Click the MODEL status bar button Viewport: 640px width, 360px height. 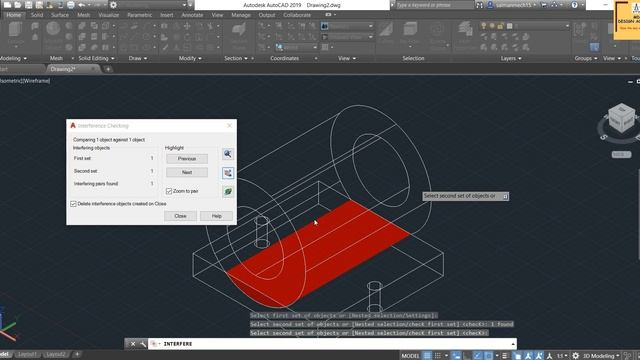pyautogui.click(x=410, y=356)
